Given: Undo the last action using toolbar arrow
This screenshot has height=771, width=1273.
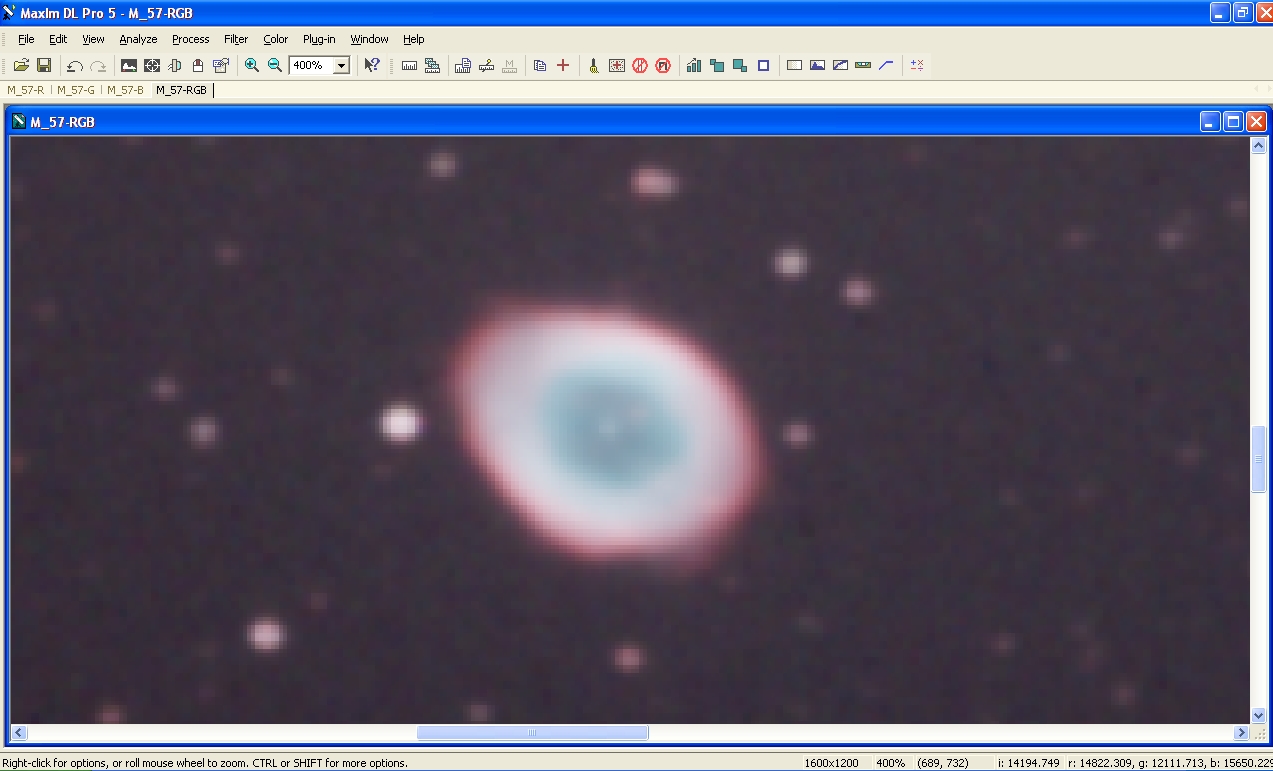Looking at the screenshot, I should (75, 66).
